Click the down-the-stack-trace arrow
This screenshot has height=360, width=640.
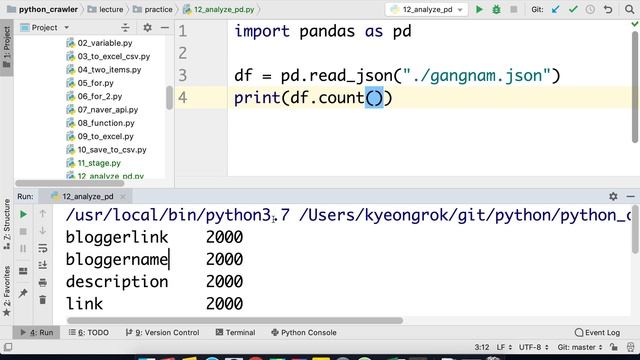(42, 231)
